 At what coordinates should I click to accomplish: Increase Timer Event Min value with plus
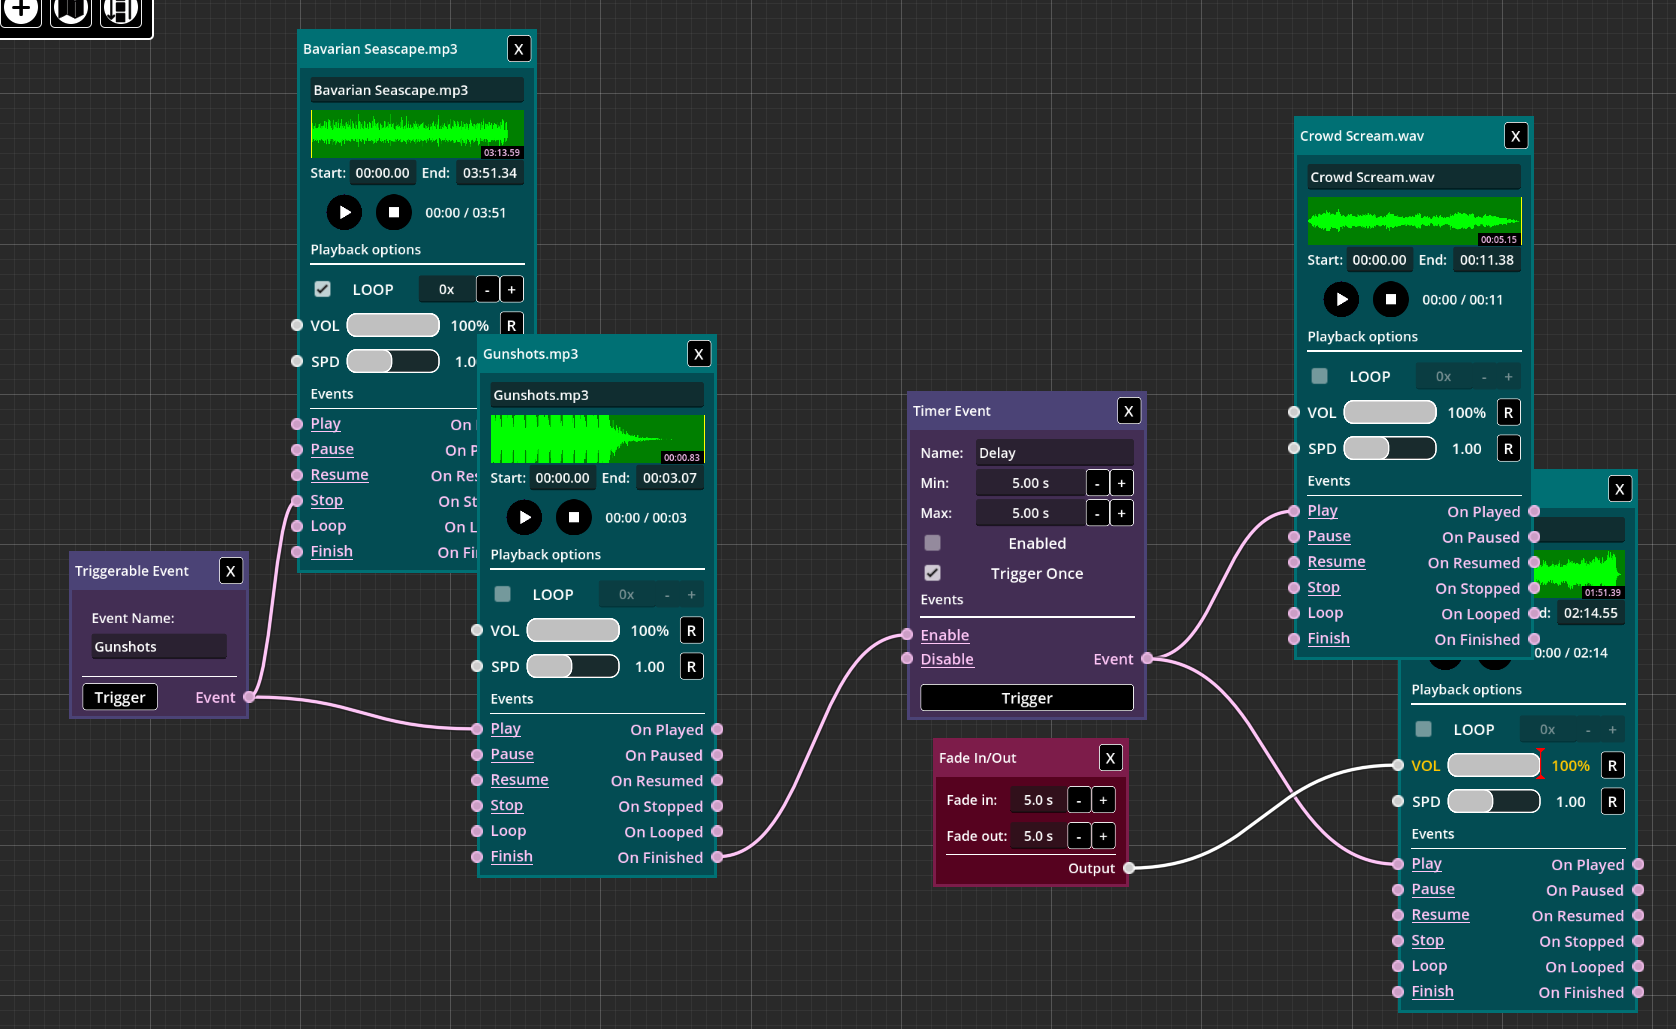1121,483
